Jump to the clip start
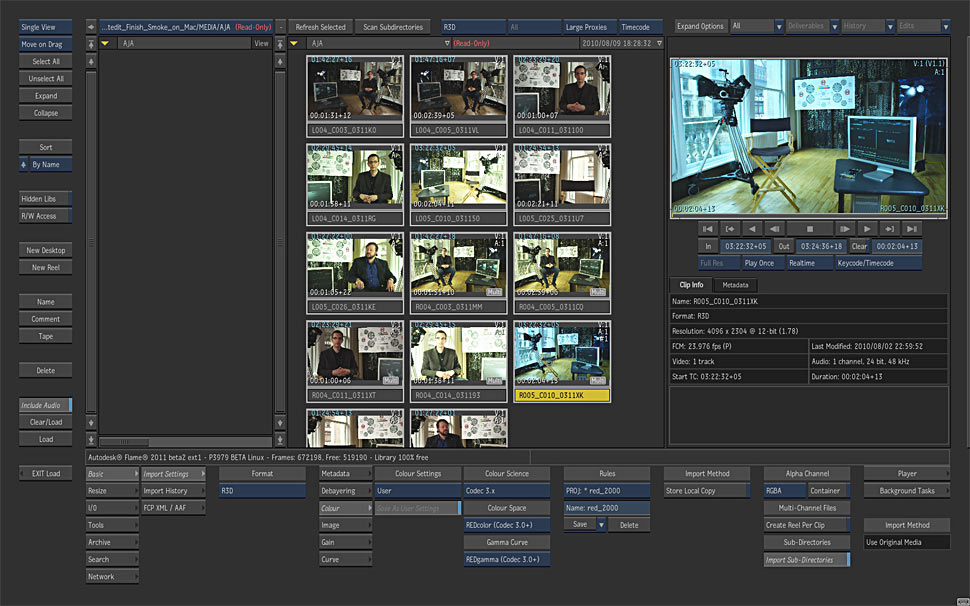970x606 pixels. click(708, 229)
